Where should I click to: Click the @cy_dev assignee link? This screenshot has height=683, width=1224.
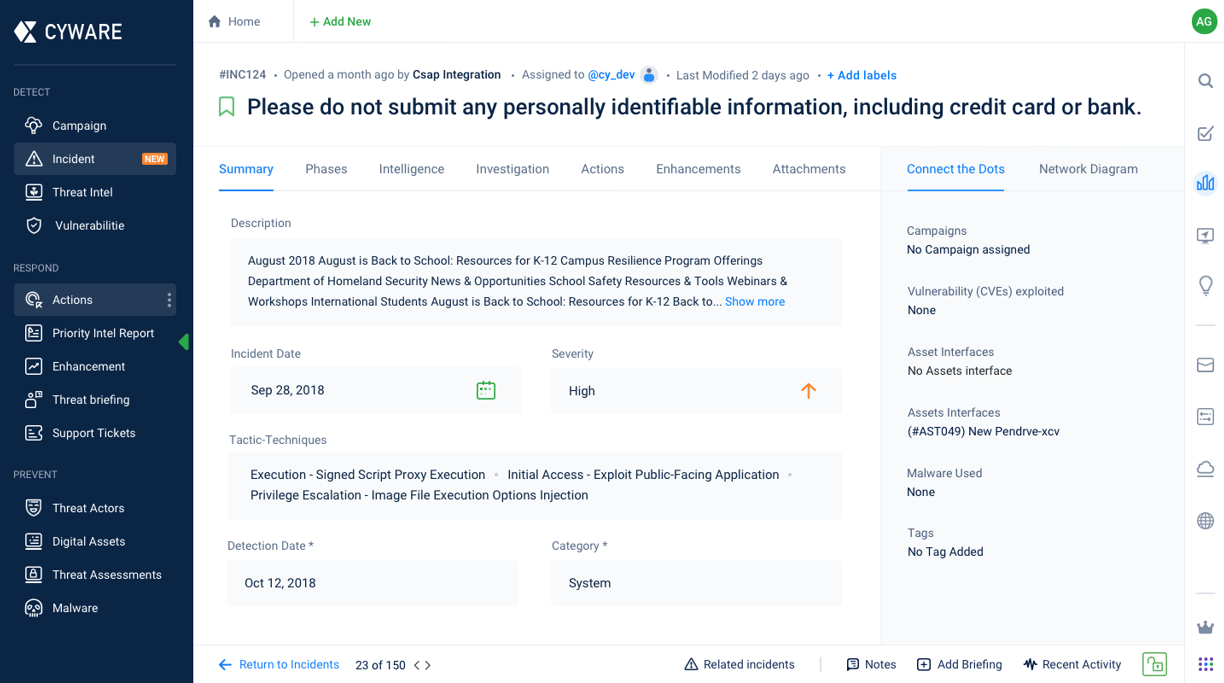click(611, 75)
